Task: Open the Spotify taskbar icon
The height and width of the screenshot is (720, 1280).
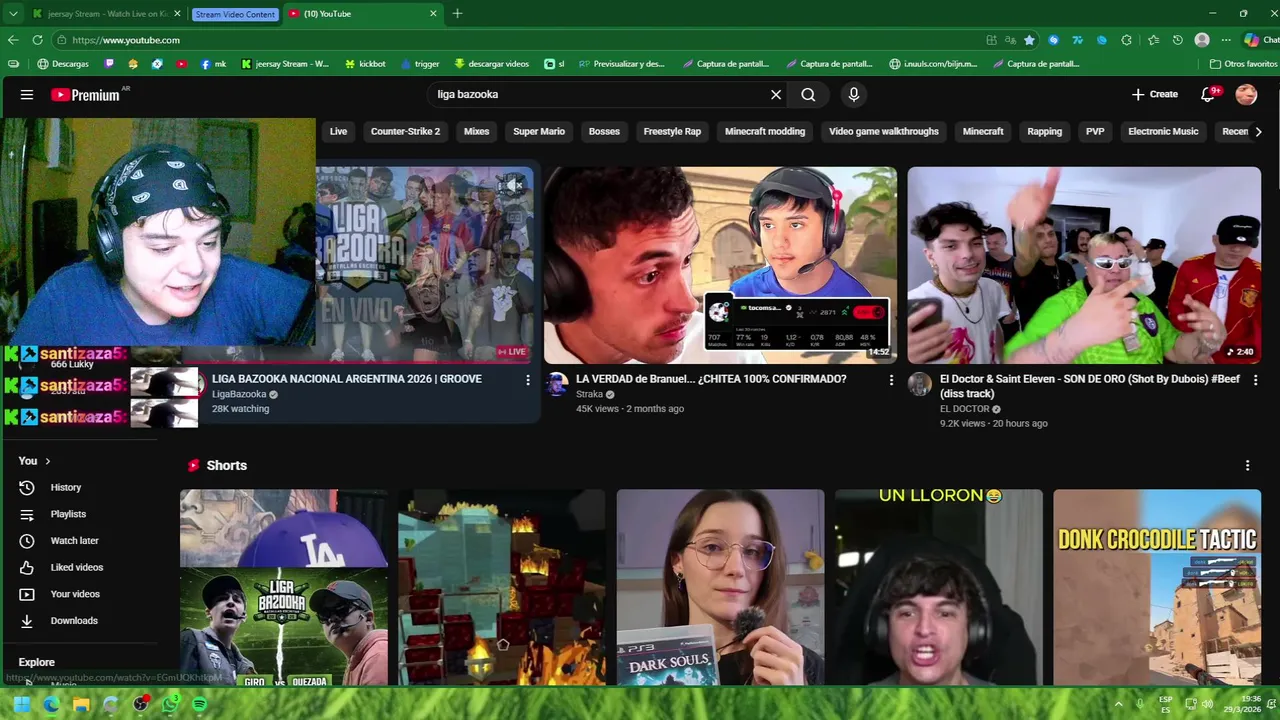Action: pos(199,705)
